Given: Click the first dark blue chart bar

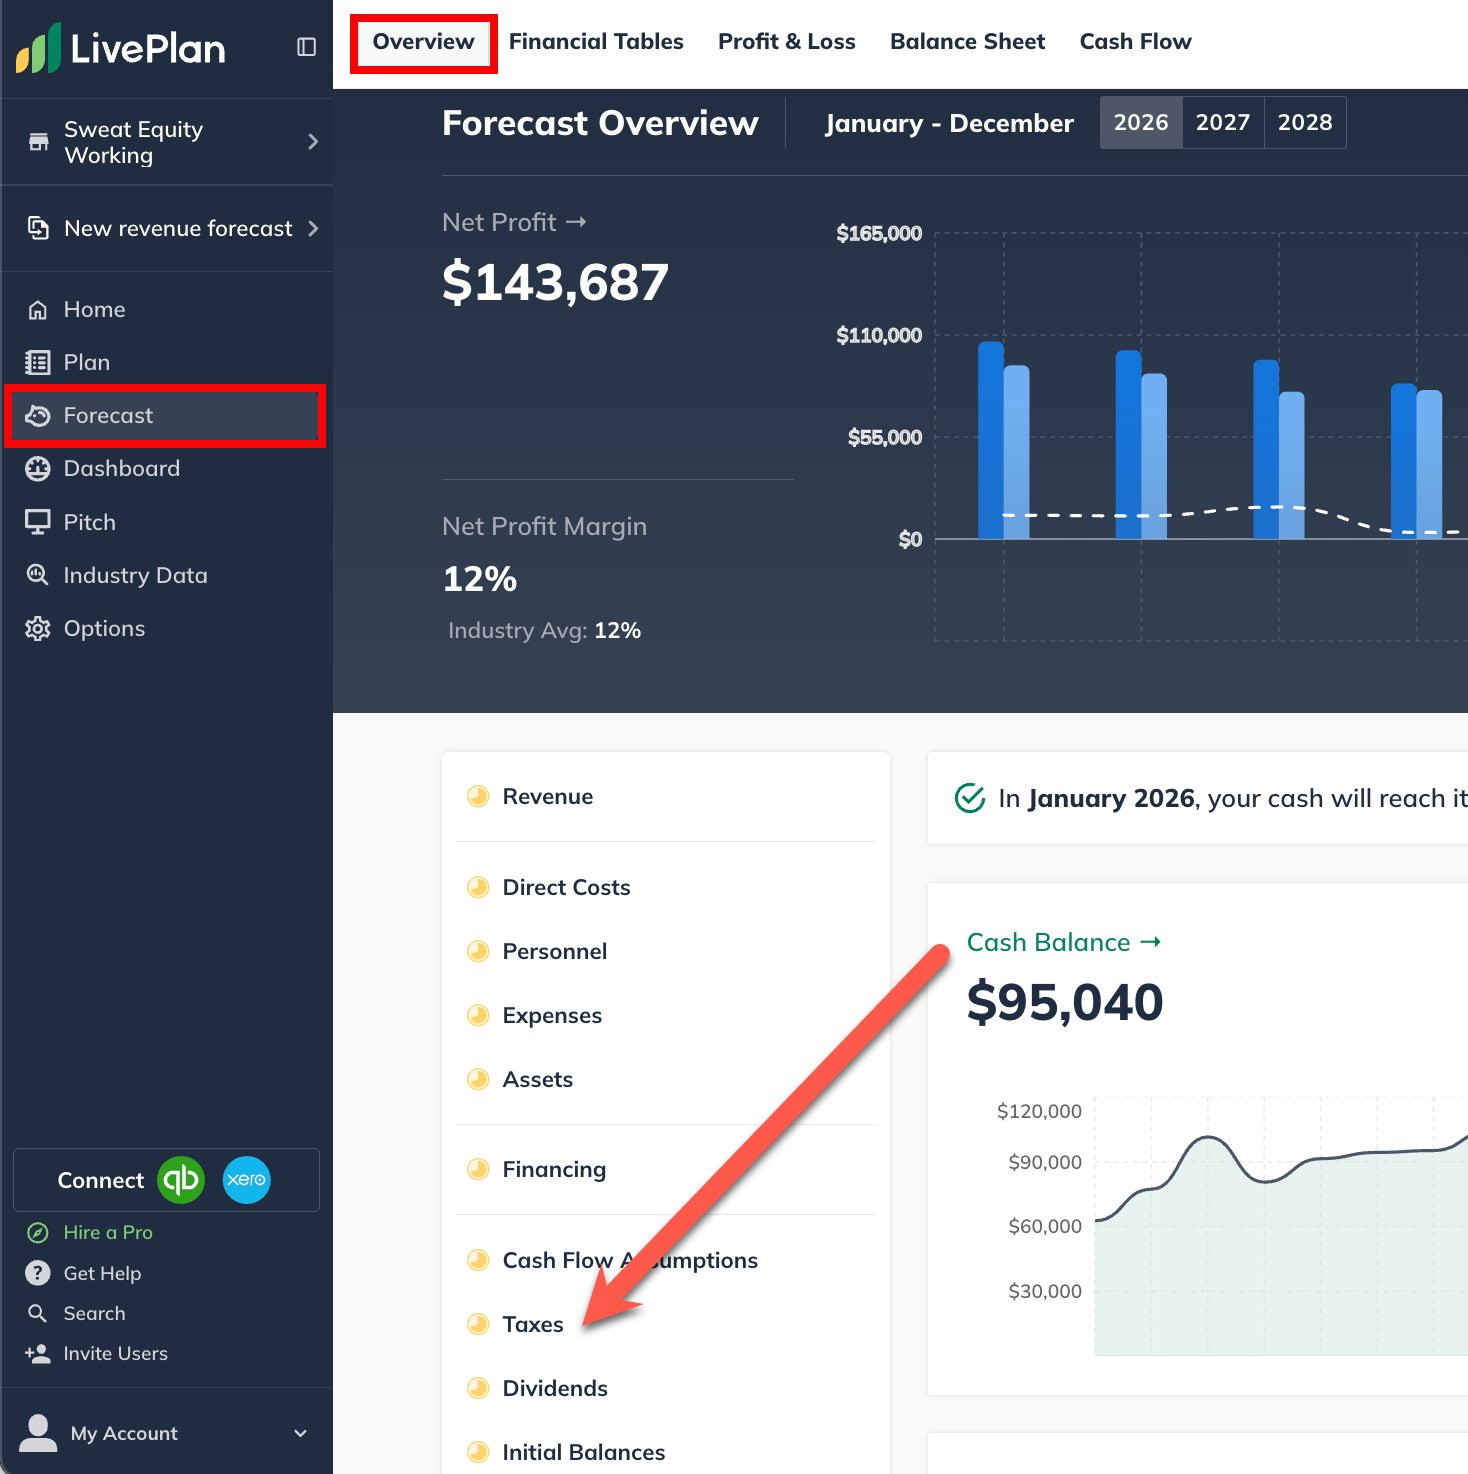Looking at the screenshot, I should (990, 440).
